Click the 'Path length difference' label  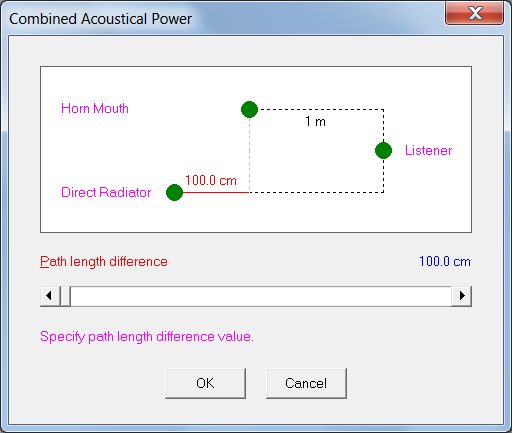[x=104, y=262]
